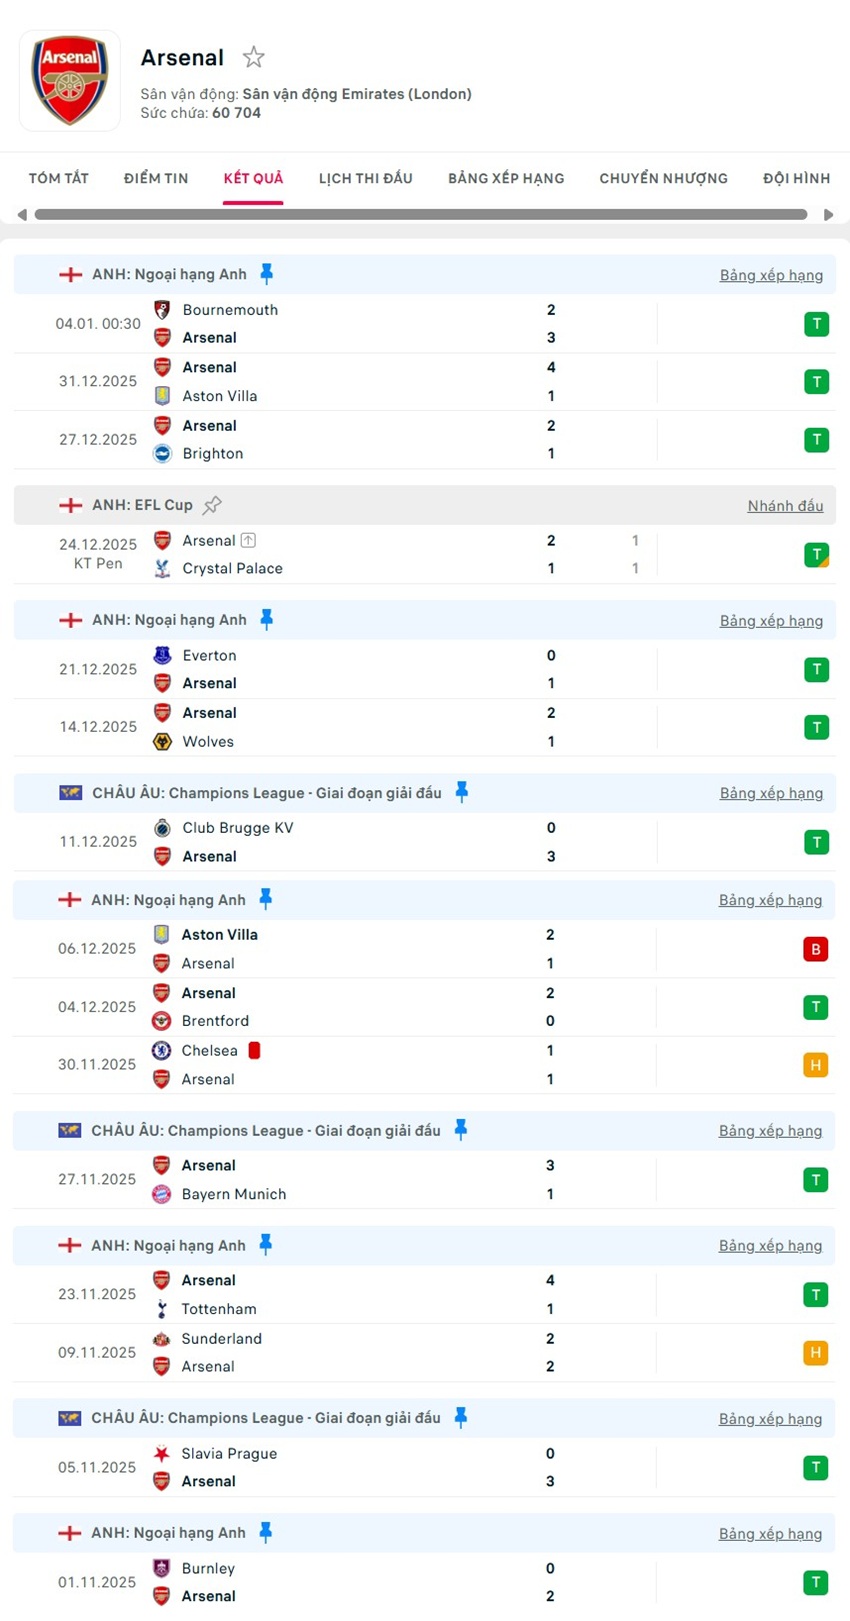Click the orange H badge for Chelsea draw
850x1621 pixels.
click(816, 1065)
